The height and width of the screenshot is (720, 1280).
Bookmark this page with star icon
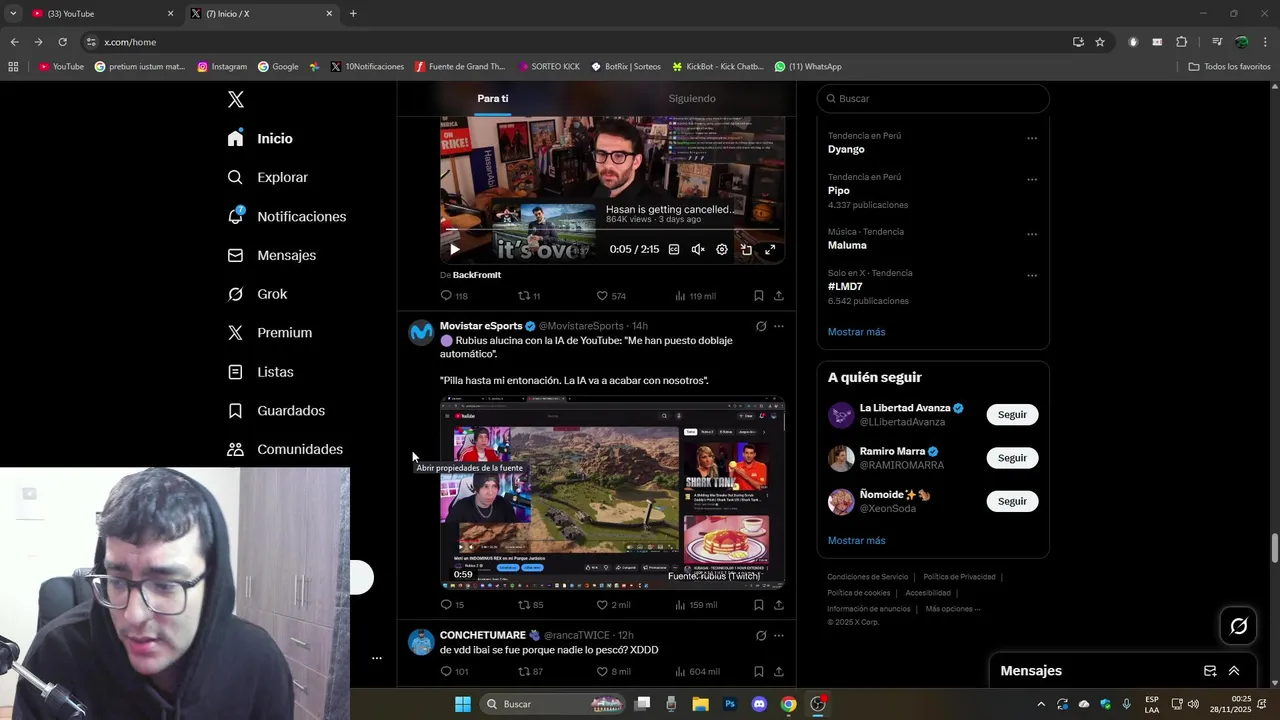pyautogui.click(x=1100, y=42)
